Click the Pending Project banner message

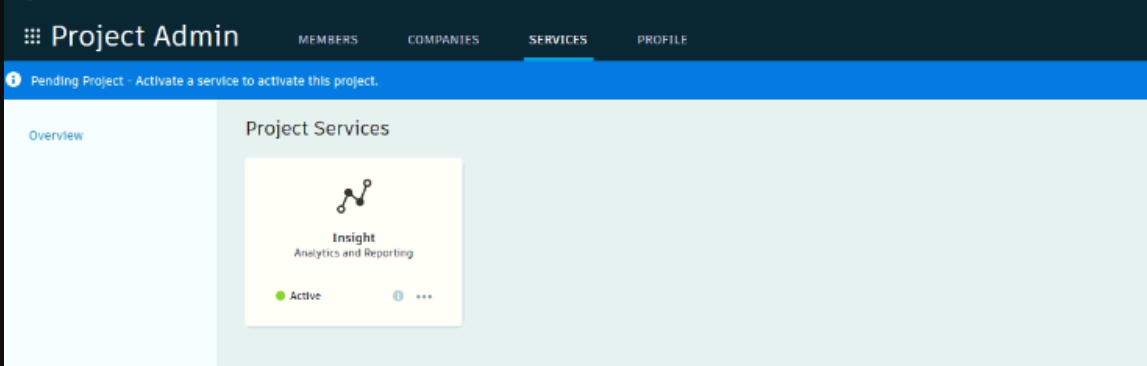pyautogui.click(x=204, y=81)
